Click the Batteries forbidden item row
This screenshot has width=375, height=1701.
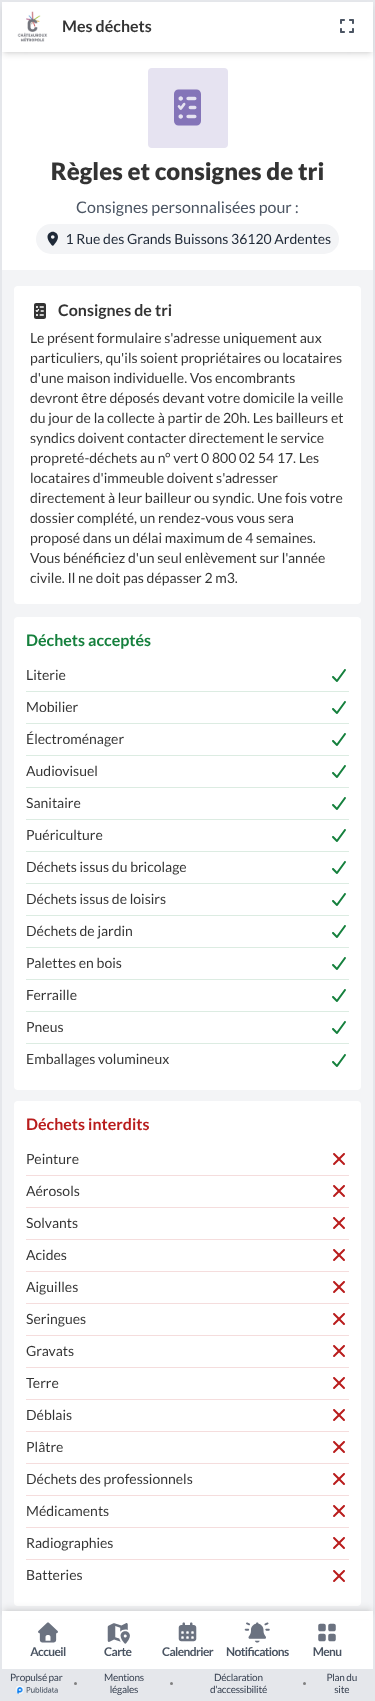187,1576
